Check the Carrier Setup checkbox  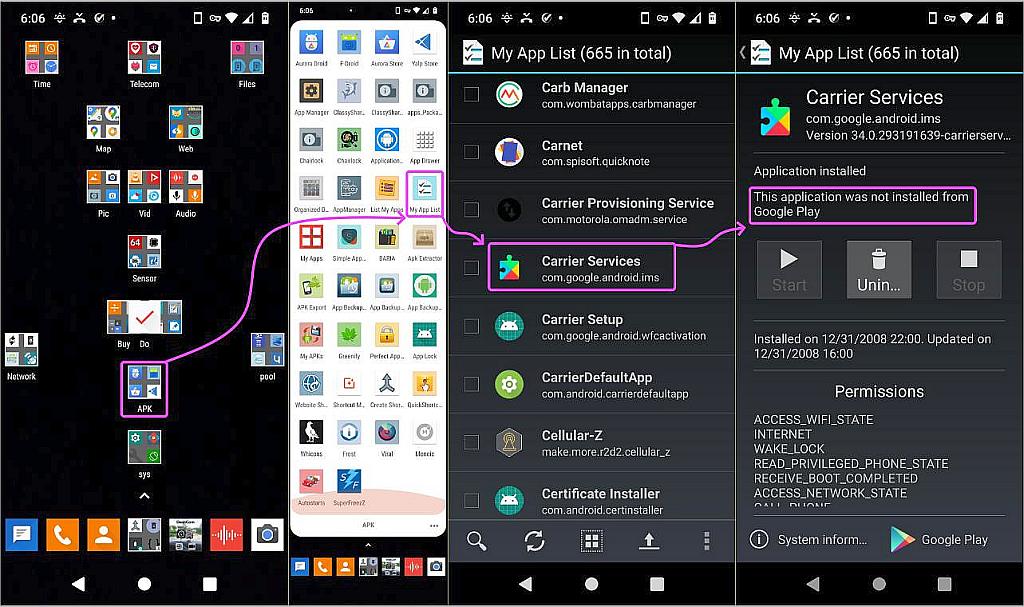coord(471,326)
